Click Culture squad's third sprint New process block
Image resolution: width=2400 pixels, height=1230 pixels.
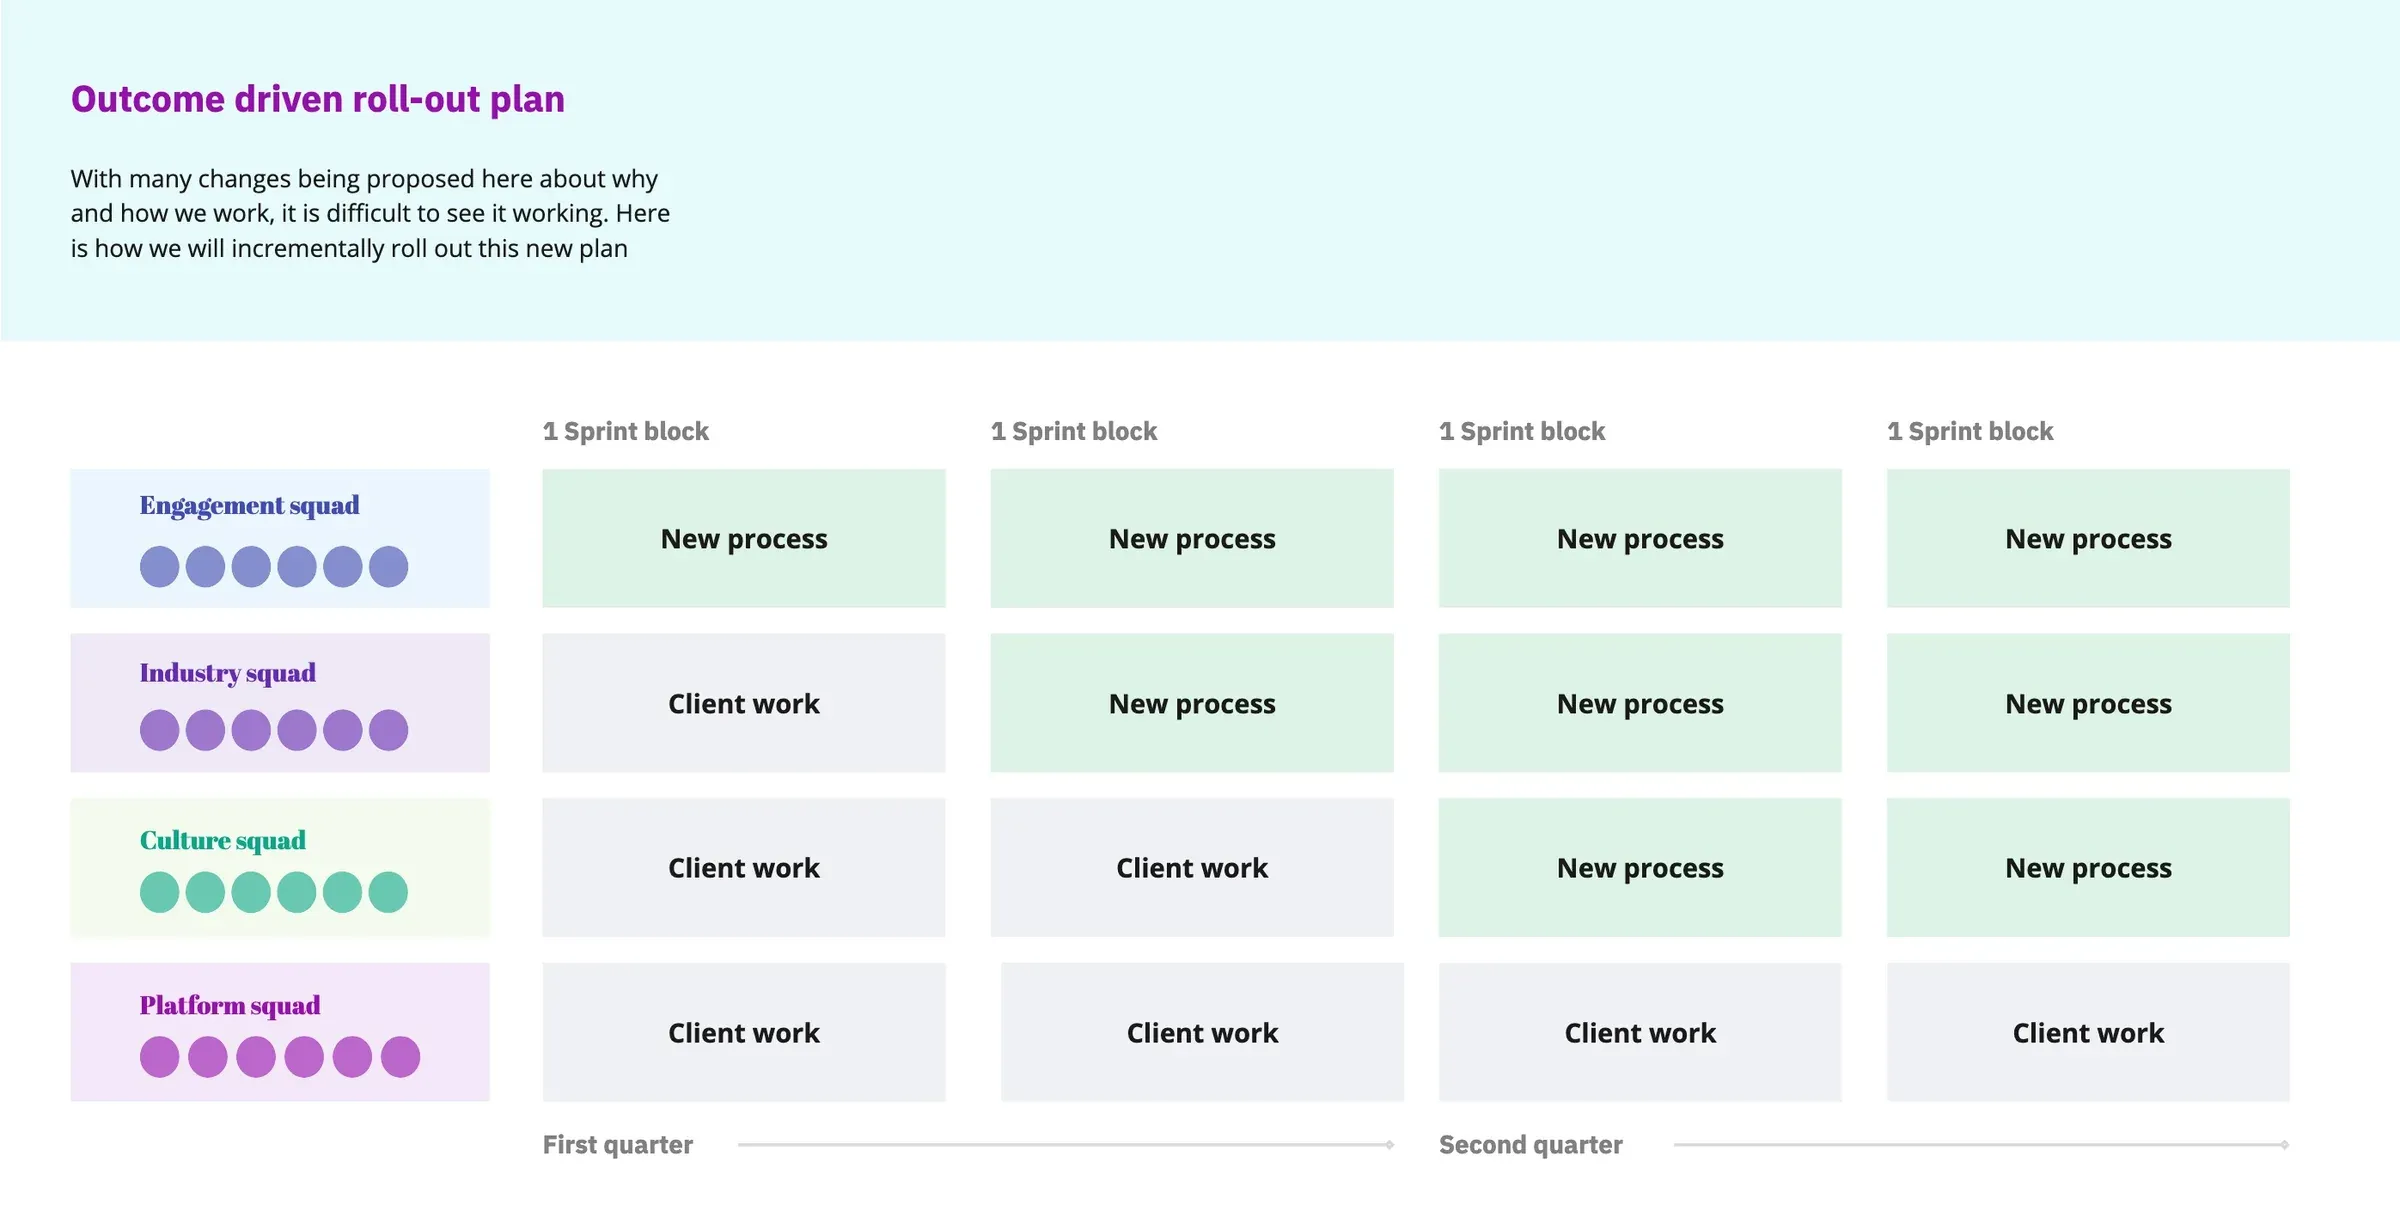pyautogui.click(x=1640, y=867)
